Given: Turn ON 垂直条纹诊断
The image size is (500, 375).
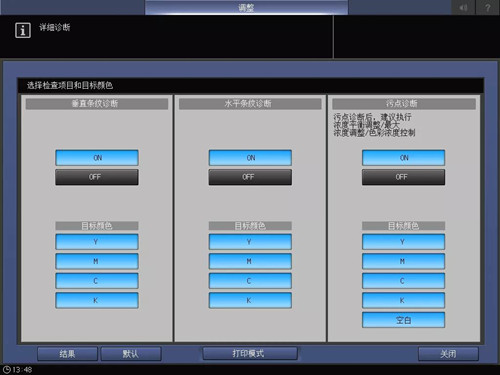Looking at the screenshot, I should (x=97, y=158).
